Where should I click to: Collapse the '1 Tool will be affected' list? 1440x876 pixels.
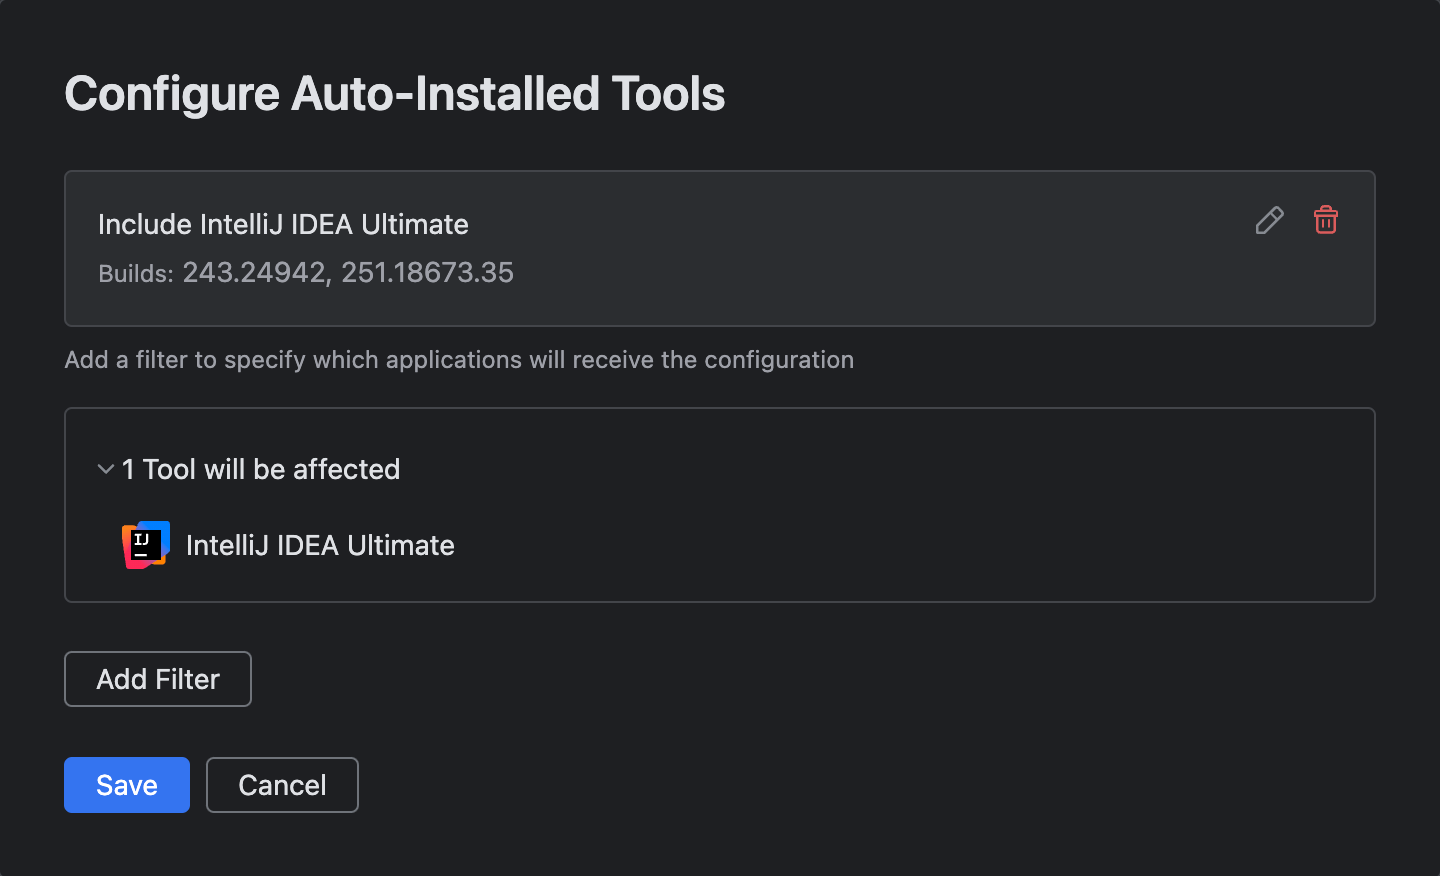click(105, 469)
